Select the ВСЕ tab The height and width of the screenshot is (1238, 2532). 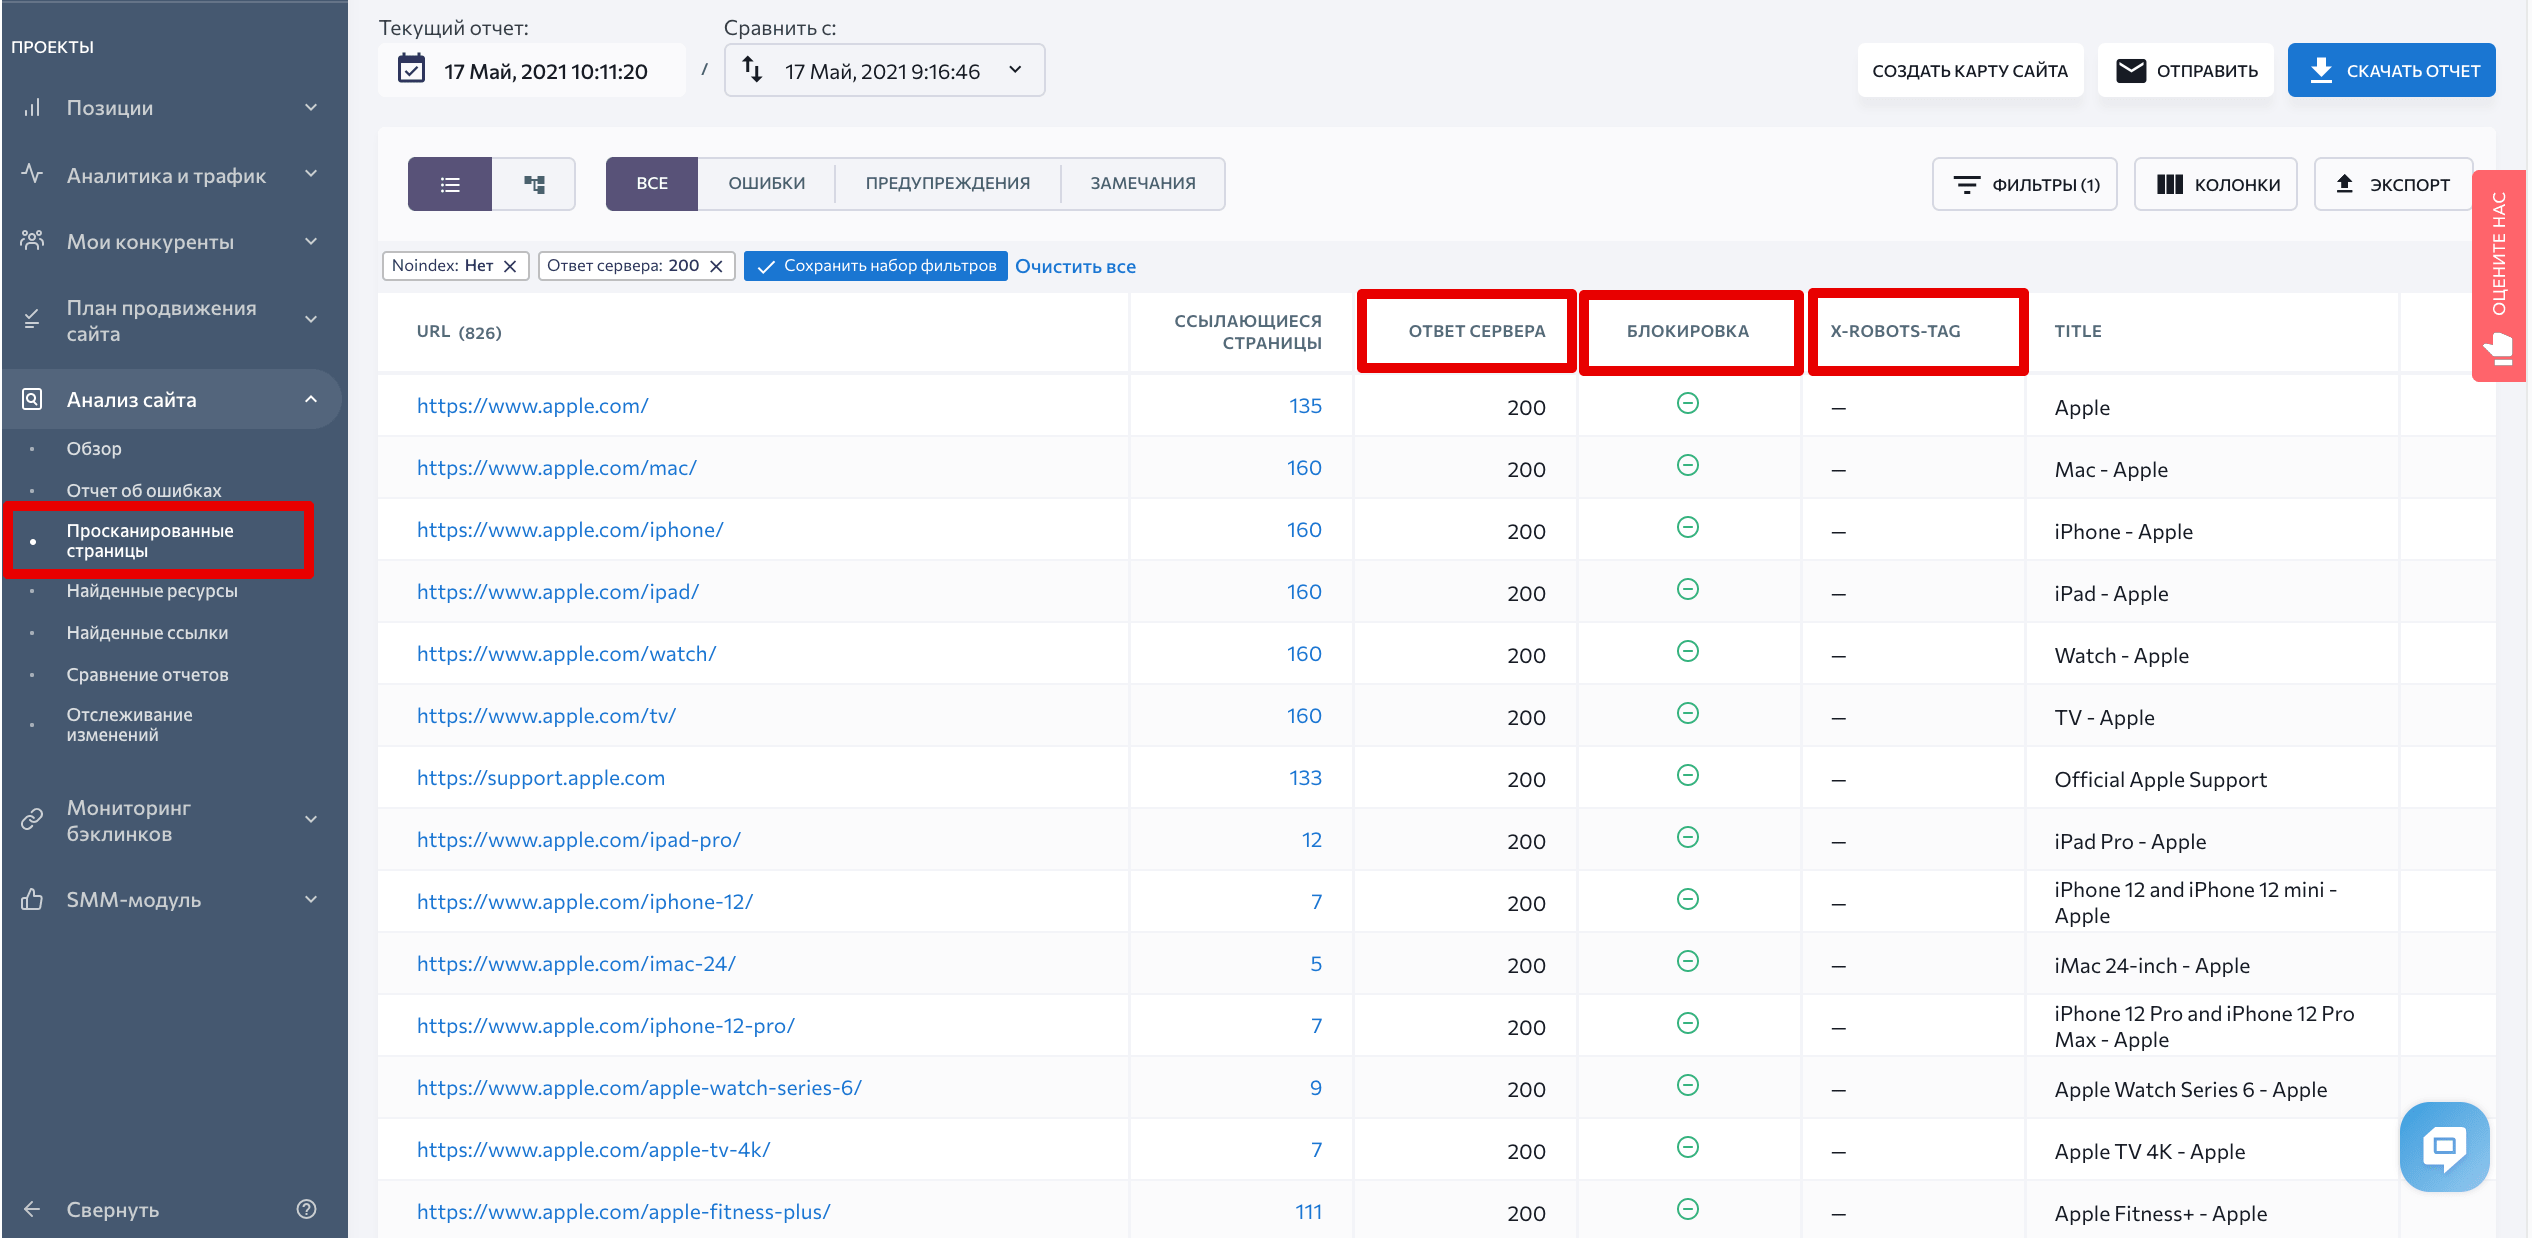652,184
